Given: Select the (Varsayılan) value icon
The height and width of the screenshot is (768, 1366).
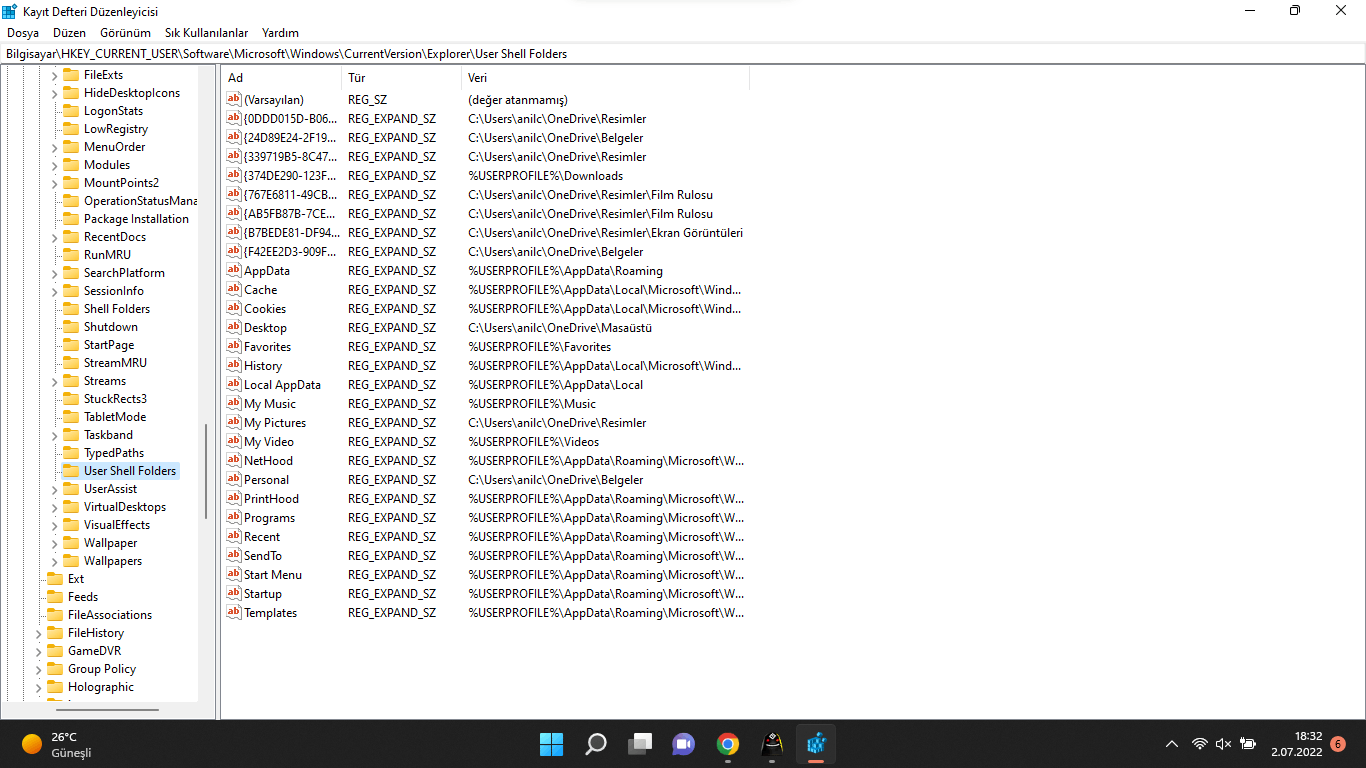Looking at the screenshot, I should [234, 99].
